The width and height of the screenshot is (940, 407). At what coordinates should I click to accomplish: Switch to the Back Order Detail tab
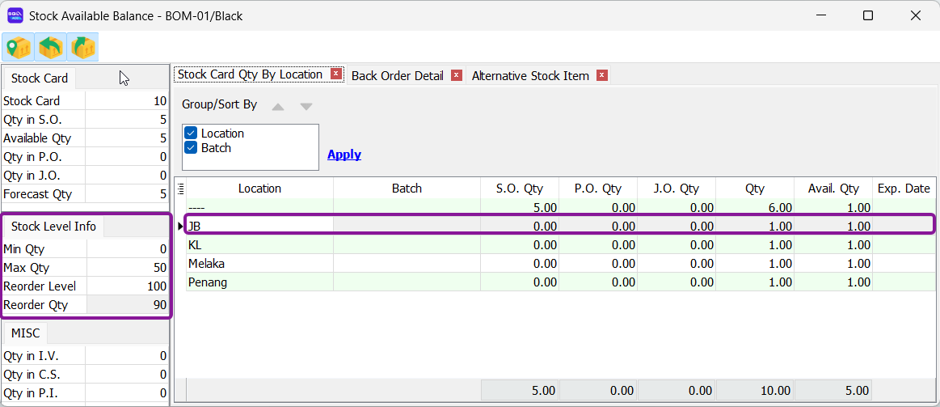[397, 76]
